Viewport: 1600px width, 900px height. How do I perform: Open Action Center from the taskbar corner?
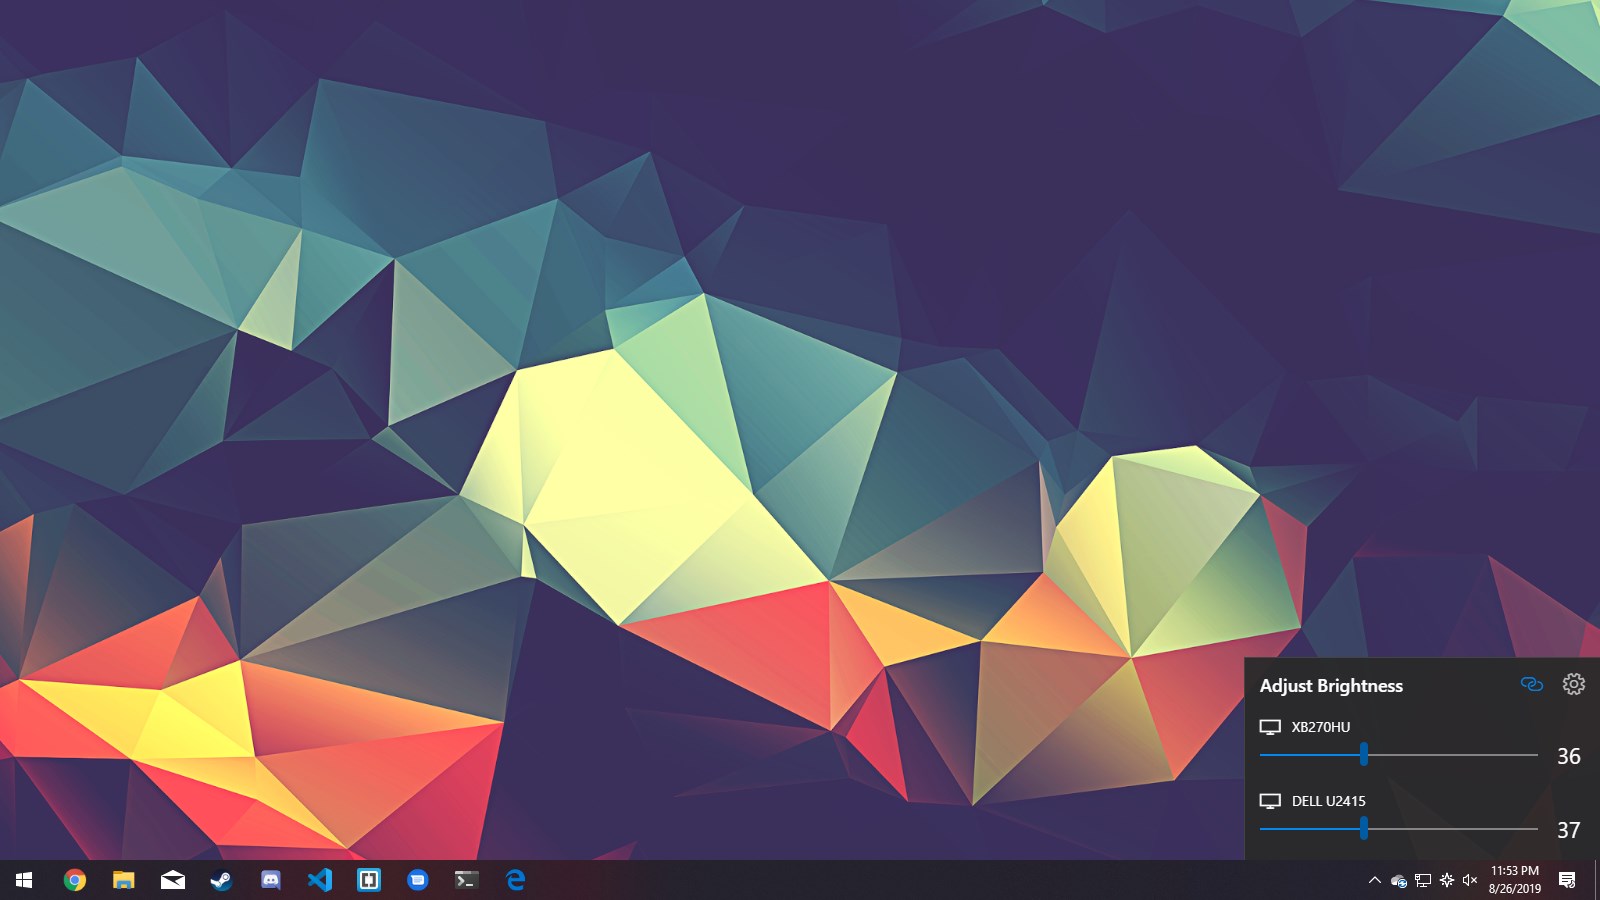pyautogui.click(x=1566, y=881)
